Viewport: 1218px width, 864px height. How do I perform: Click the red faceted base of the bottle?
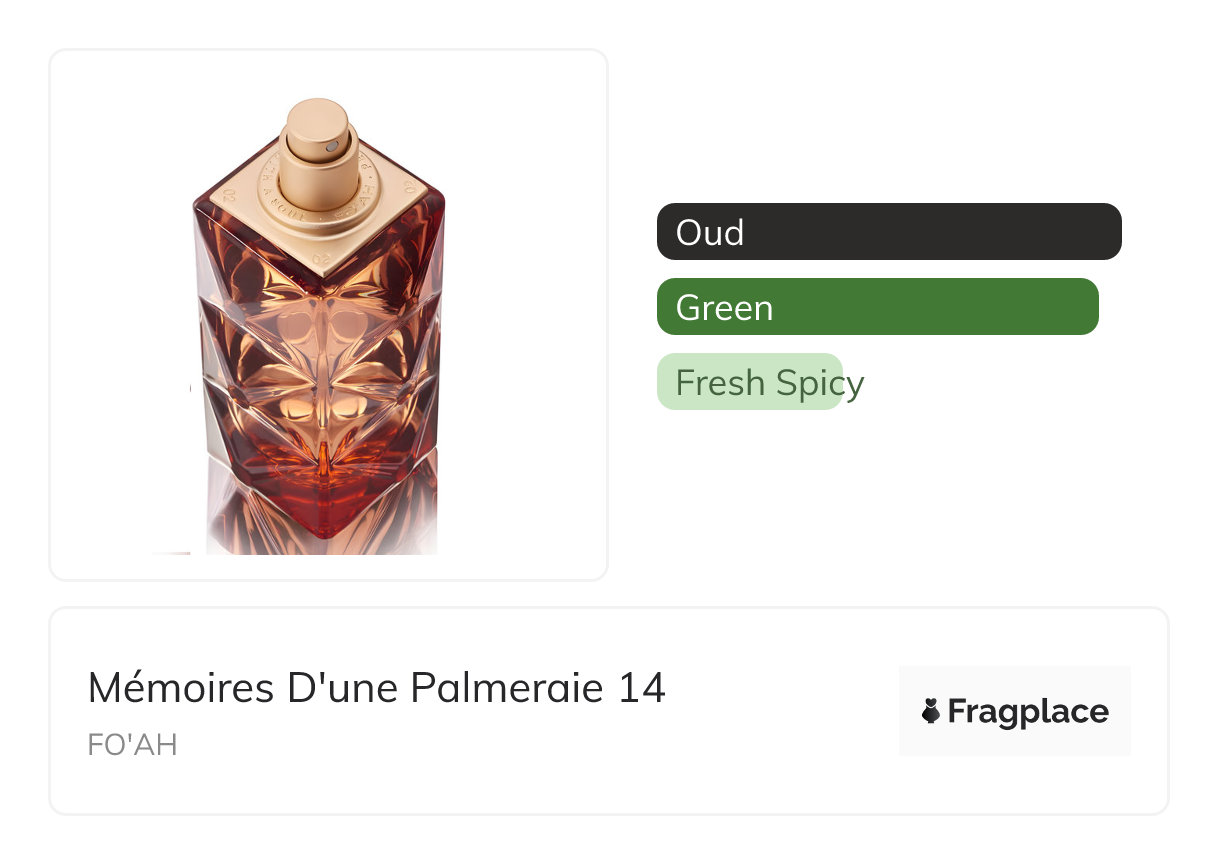[320, 490]
